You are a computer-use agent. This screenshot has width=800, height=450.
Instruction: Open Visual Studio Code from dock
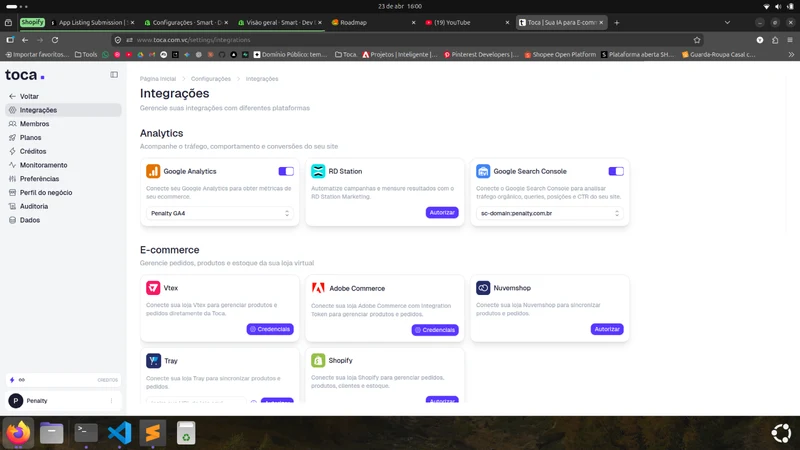[119, 433]
